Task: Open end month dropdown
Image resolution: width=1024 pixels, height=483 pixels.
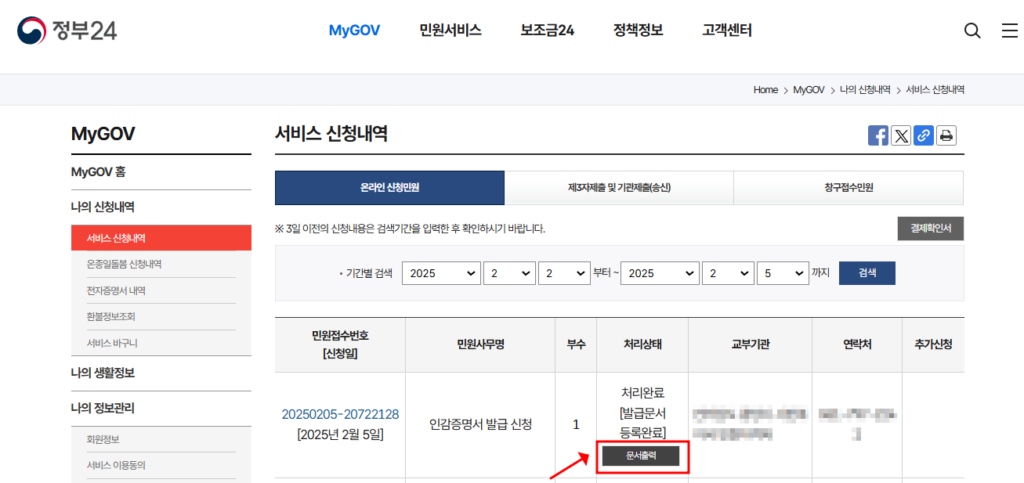Action: 728,273
